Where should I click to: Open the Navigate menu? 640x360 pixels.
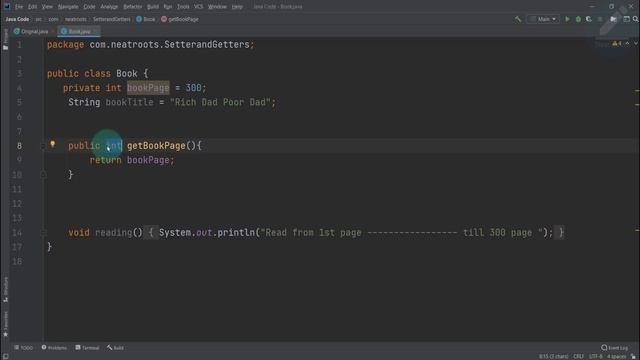coord(68,7)
